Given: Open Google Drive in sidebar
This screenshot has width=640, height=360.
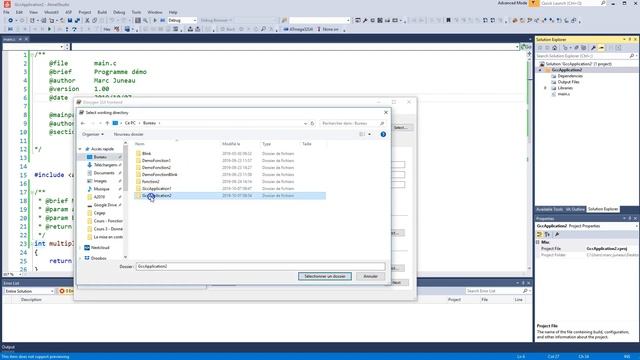Looking at the screenshot, I should (x=105, y=205).
